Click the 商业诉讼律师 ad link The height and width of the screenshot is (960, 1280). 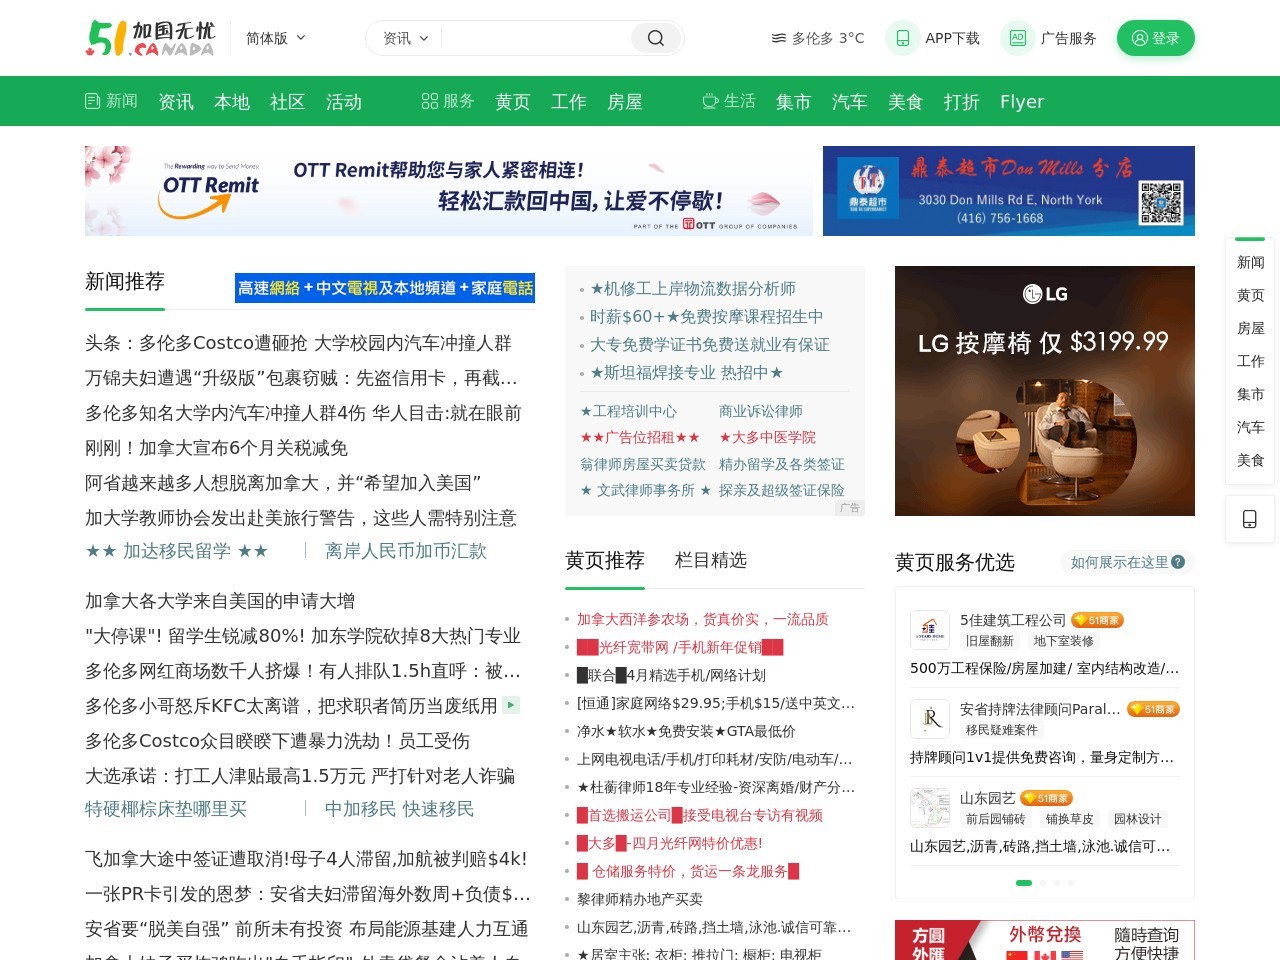pyautogui.click(x=761, y=411)
